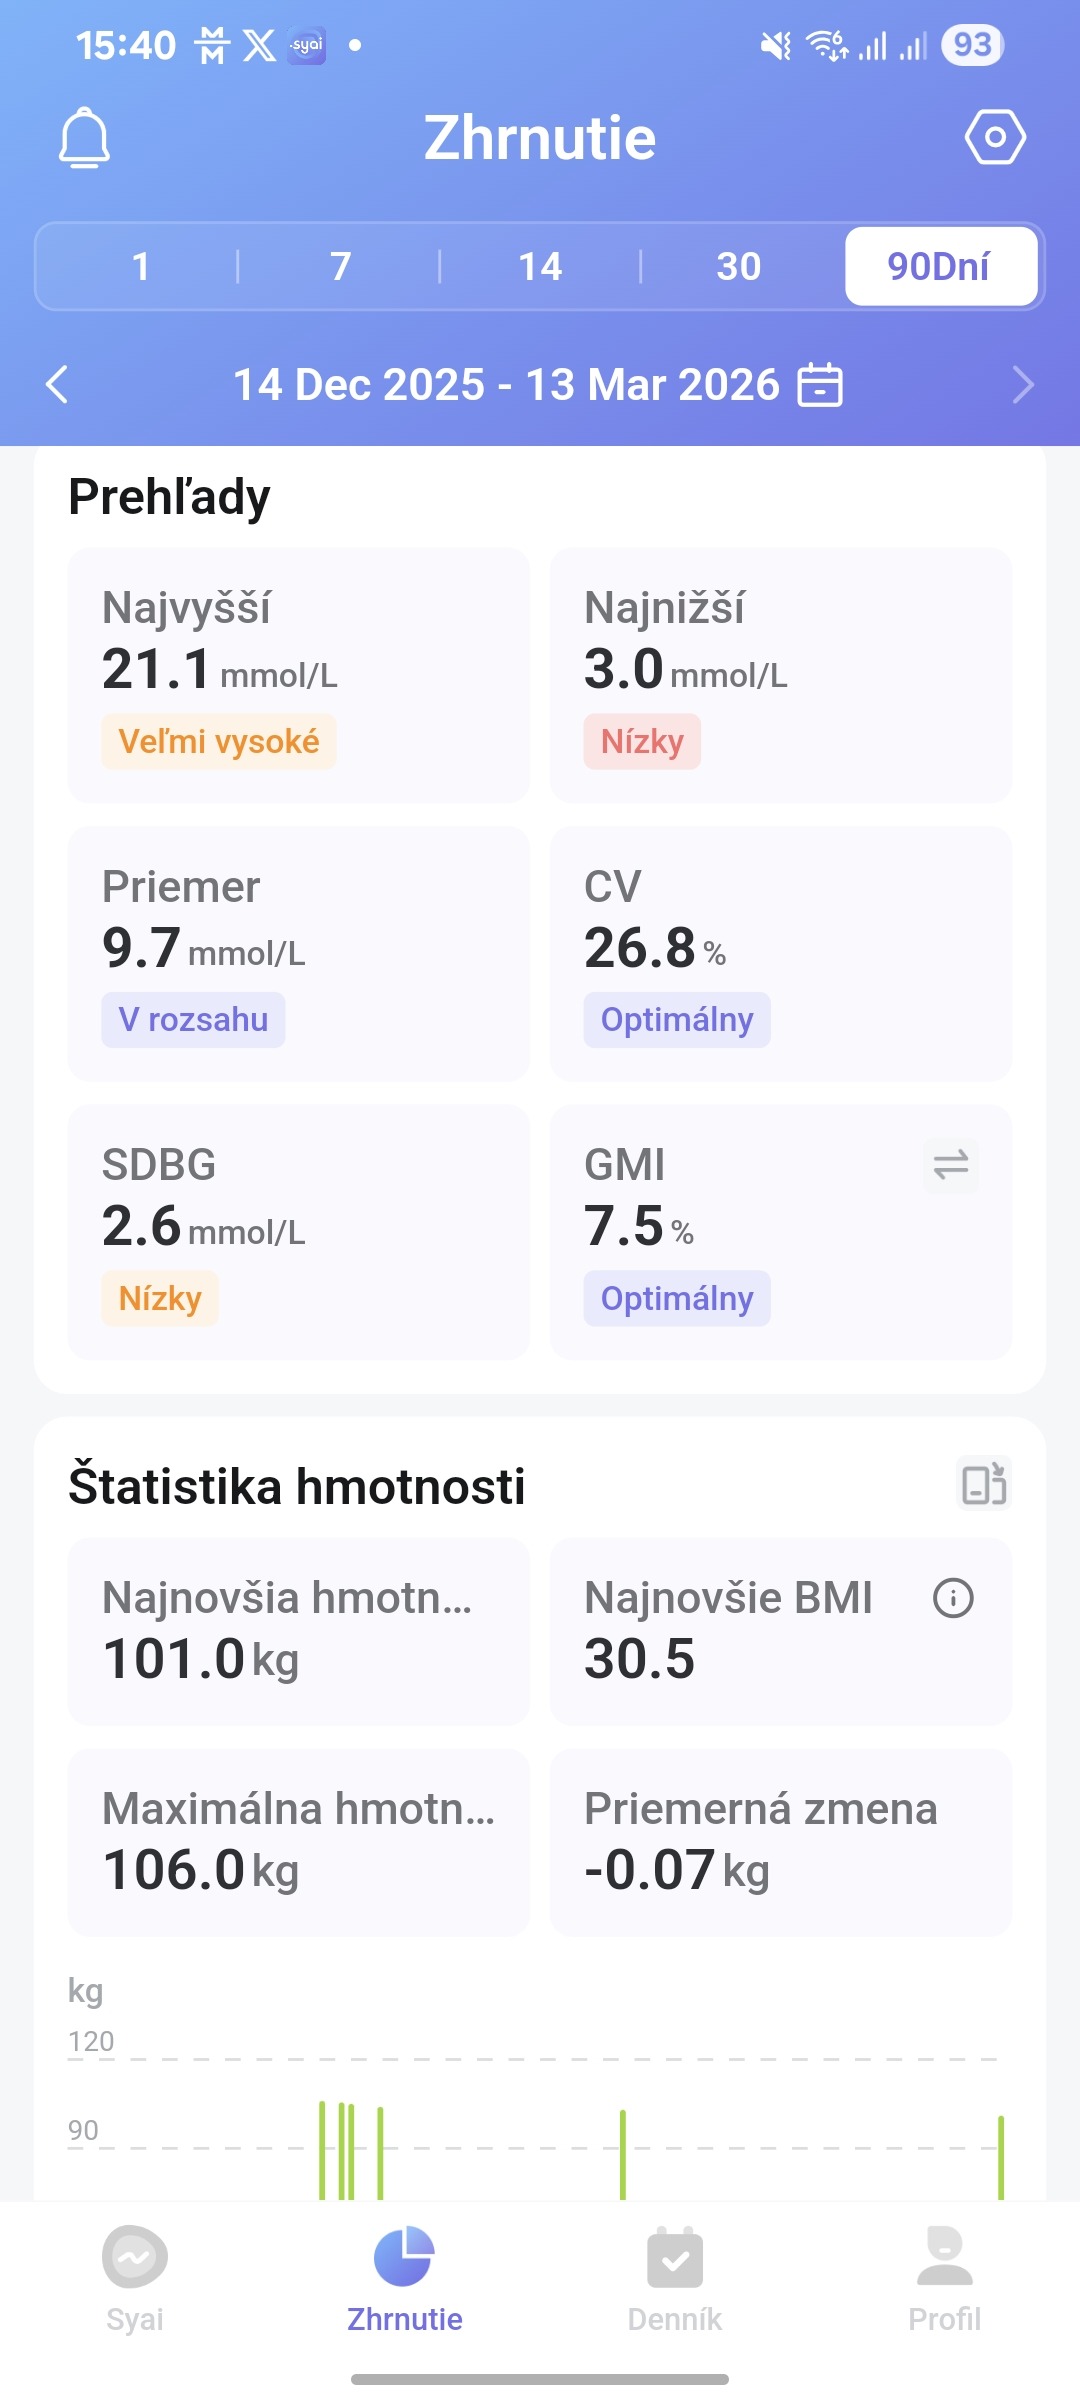Open the Profil tab icon
1080x2400 pixels.
pos(944,2257)
